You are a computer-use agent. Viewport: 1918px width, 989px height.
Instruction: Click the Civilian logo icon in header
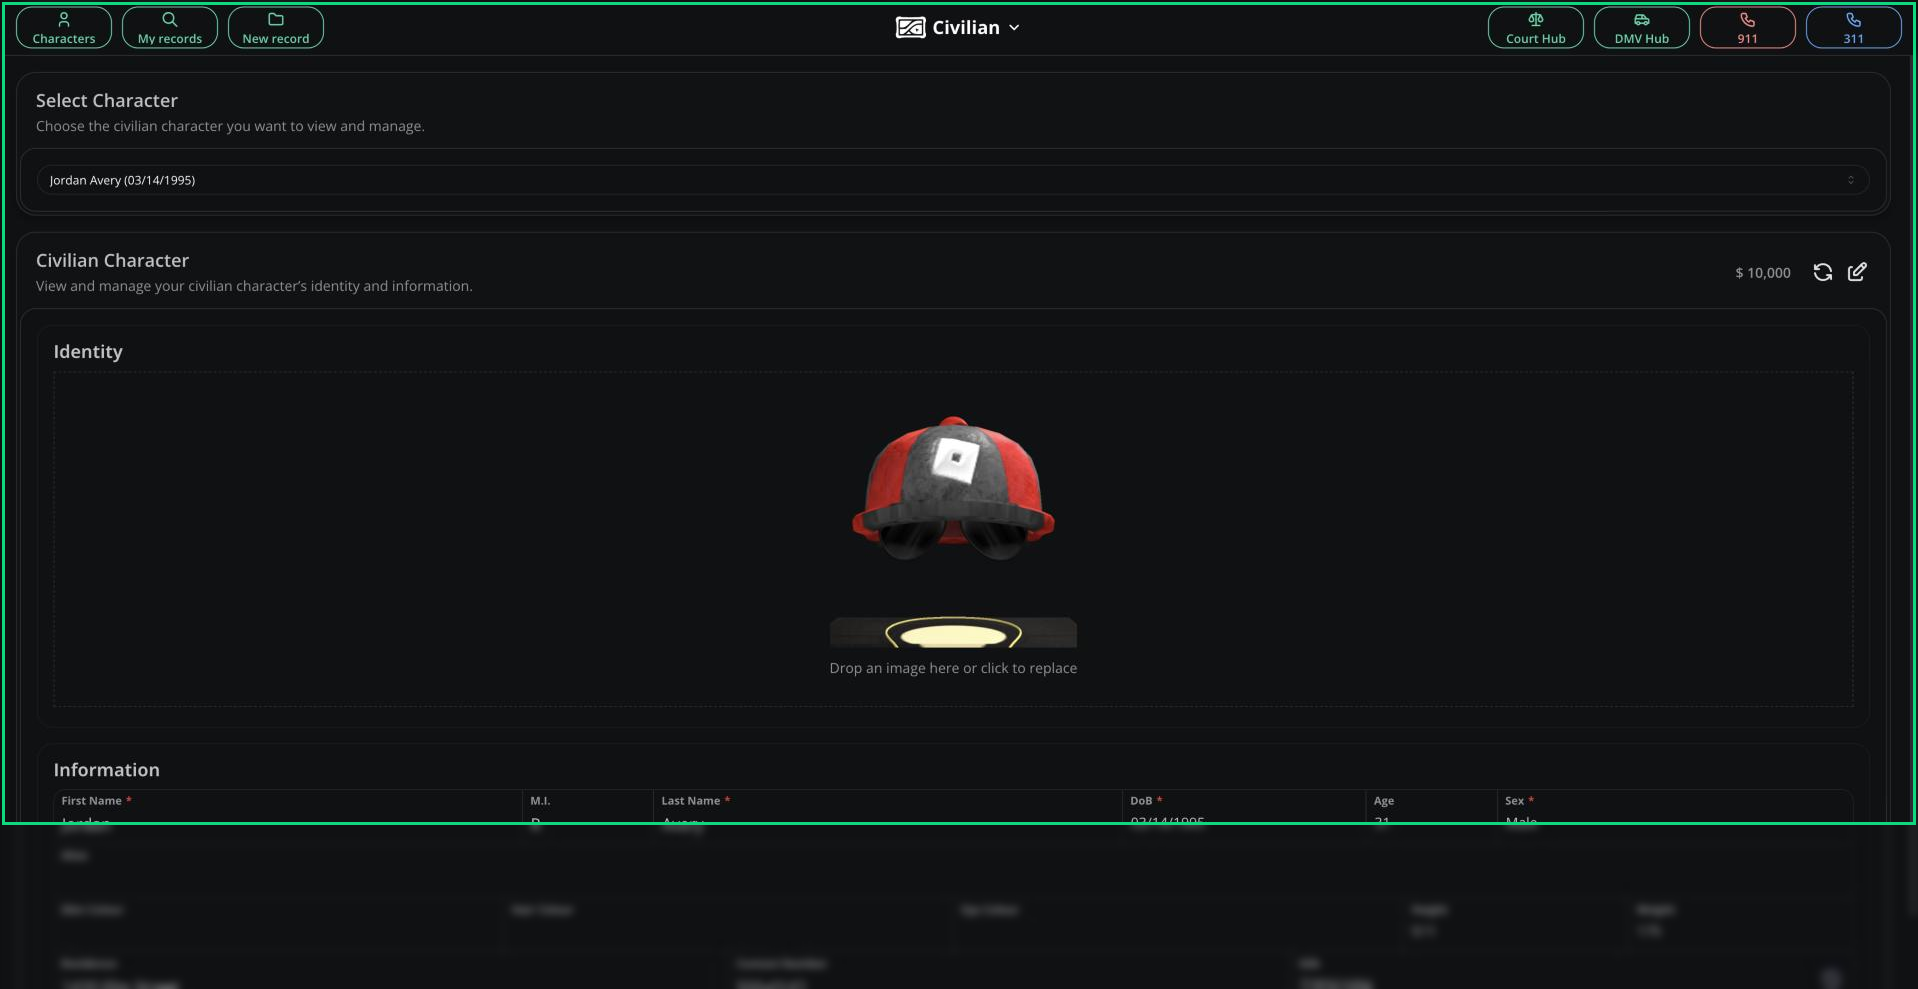point(910,28)
